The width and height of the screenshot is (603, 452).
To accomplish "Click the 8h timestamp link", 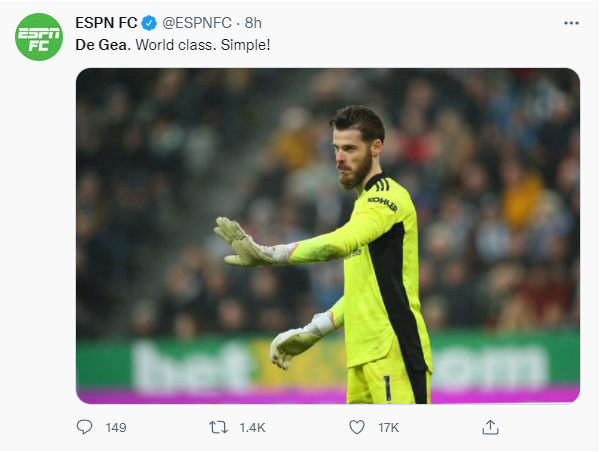I will [254, 23].
